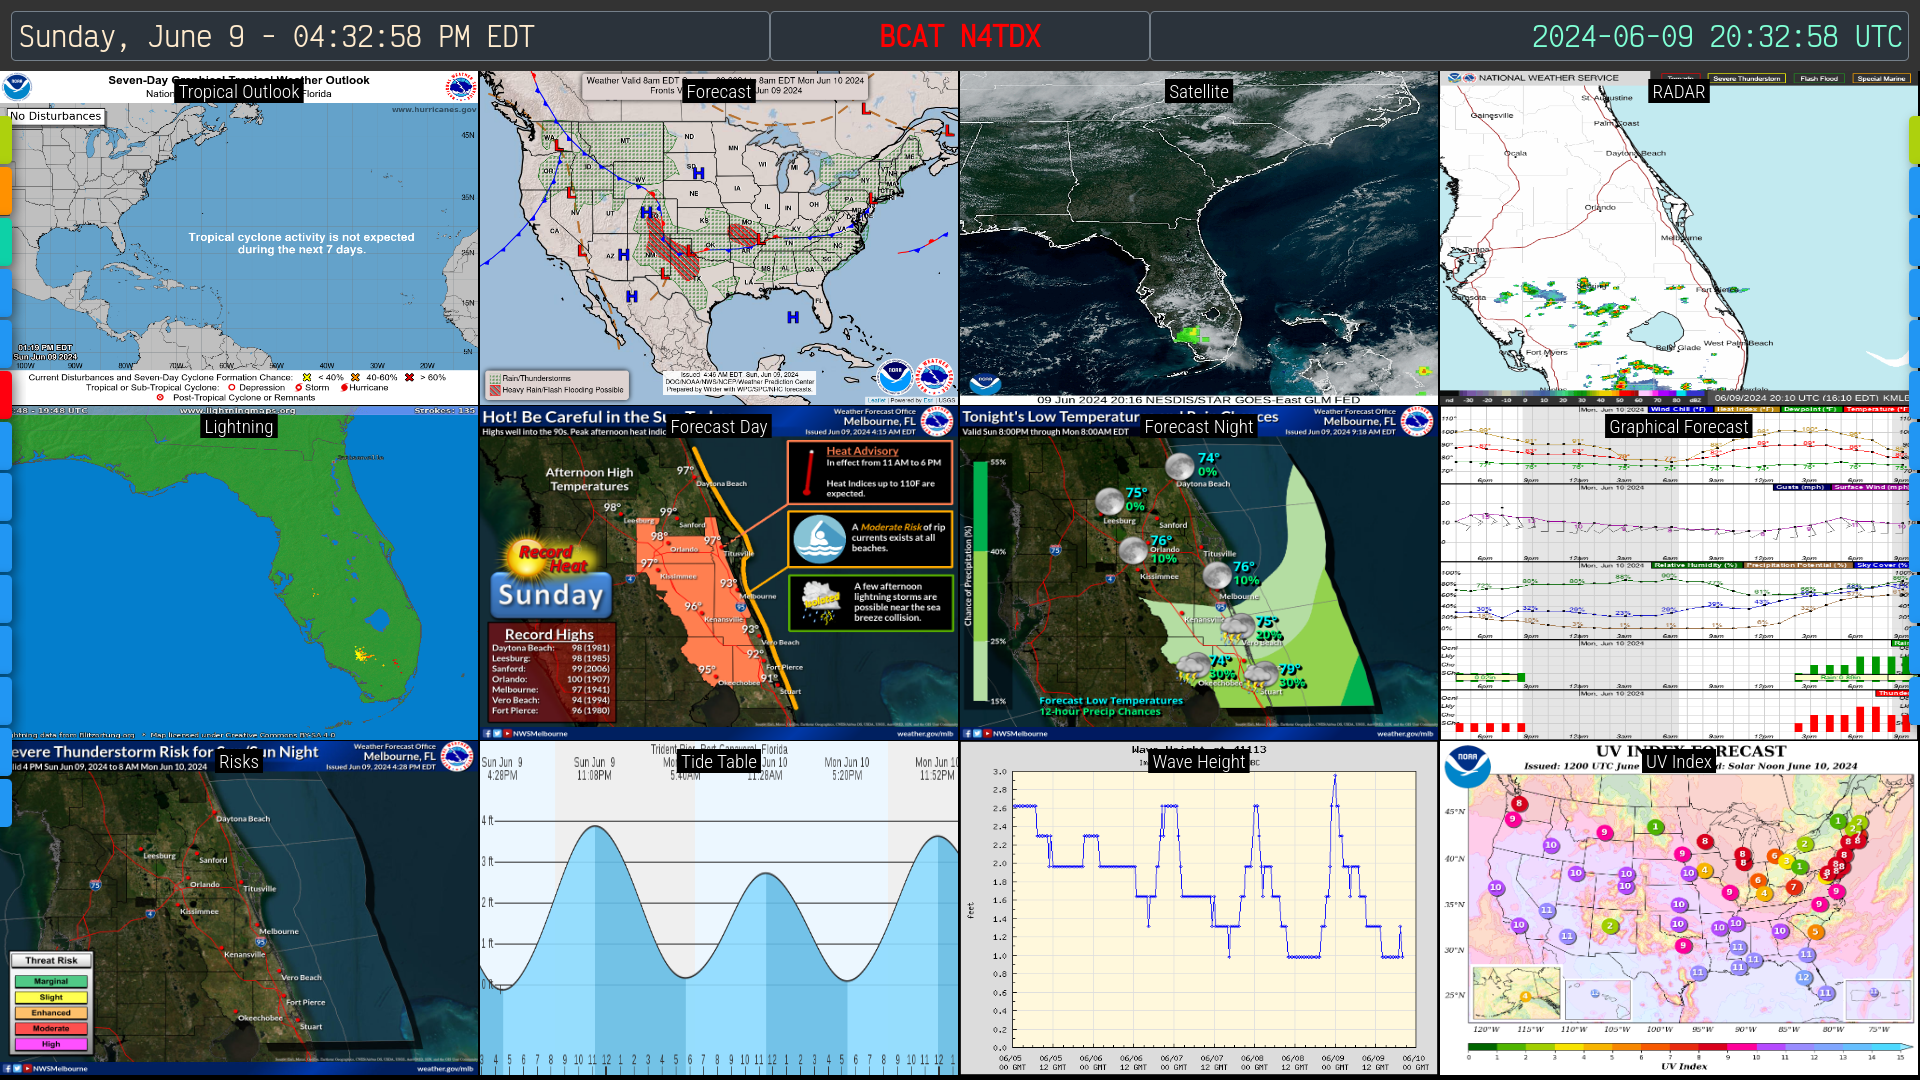Image resolution: width=1920 pixels, height=1080 pixels.
Task: Click NOAA logo on the satellite image
Action: click(985, 383)
